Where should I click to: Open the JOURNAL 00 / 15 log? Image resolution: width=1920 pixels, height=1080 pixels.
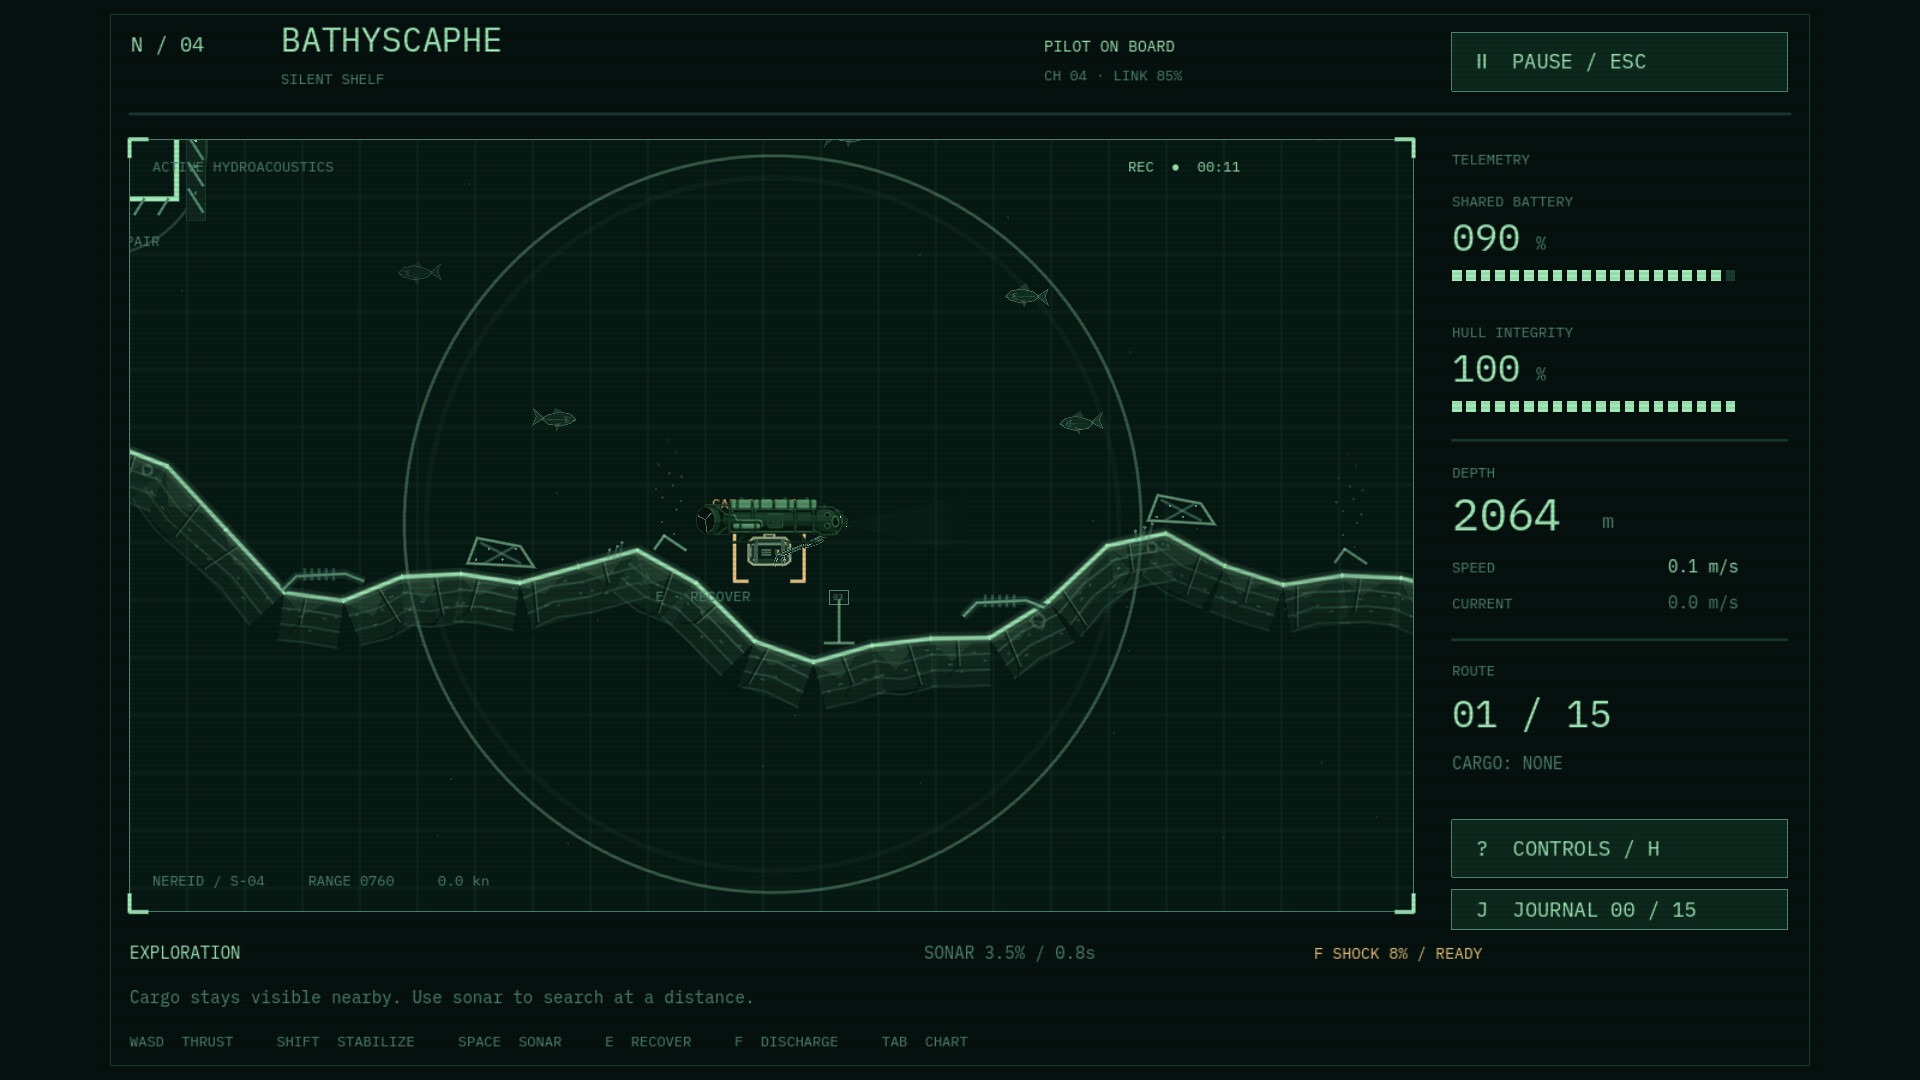[1619, 910]
